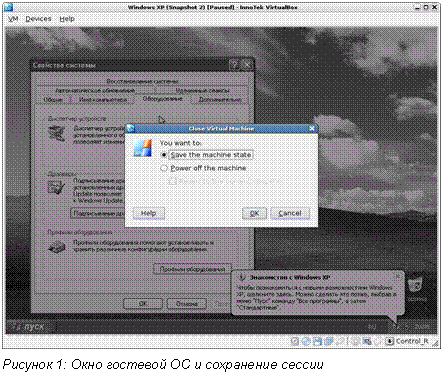Open the Восстановление системы tab
443x379 pixels.
tap(143, 81)
